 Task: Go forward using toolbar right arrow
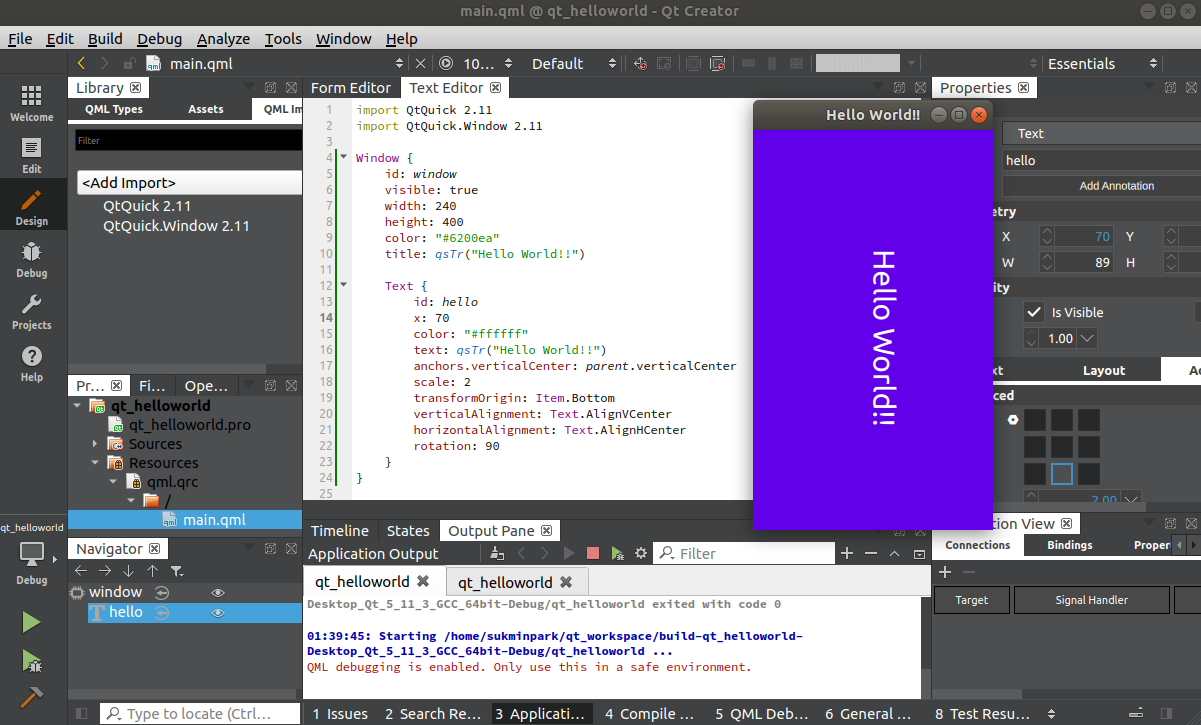106,63
